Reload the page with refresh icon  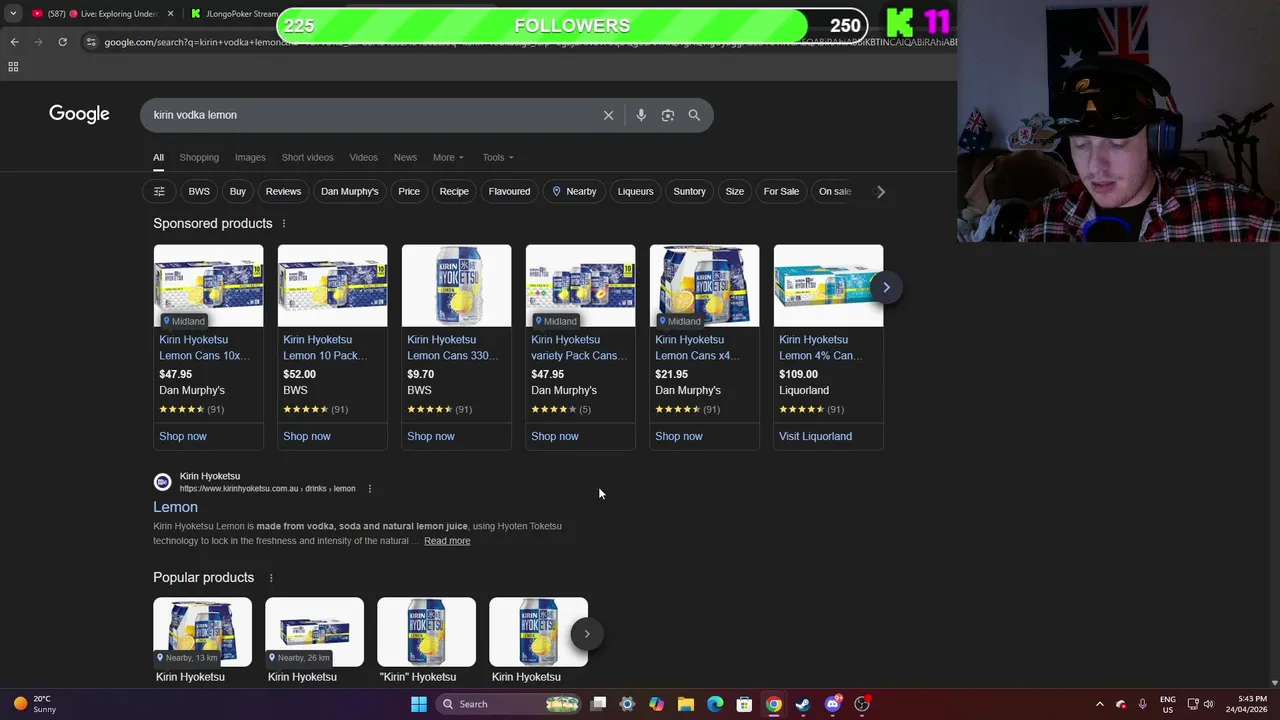(x=62, y=42)
